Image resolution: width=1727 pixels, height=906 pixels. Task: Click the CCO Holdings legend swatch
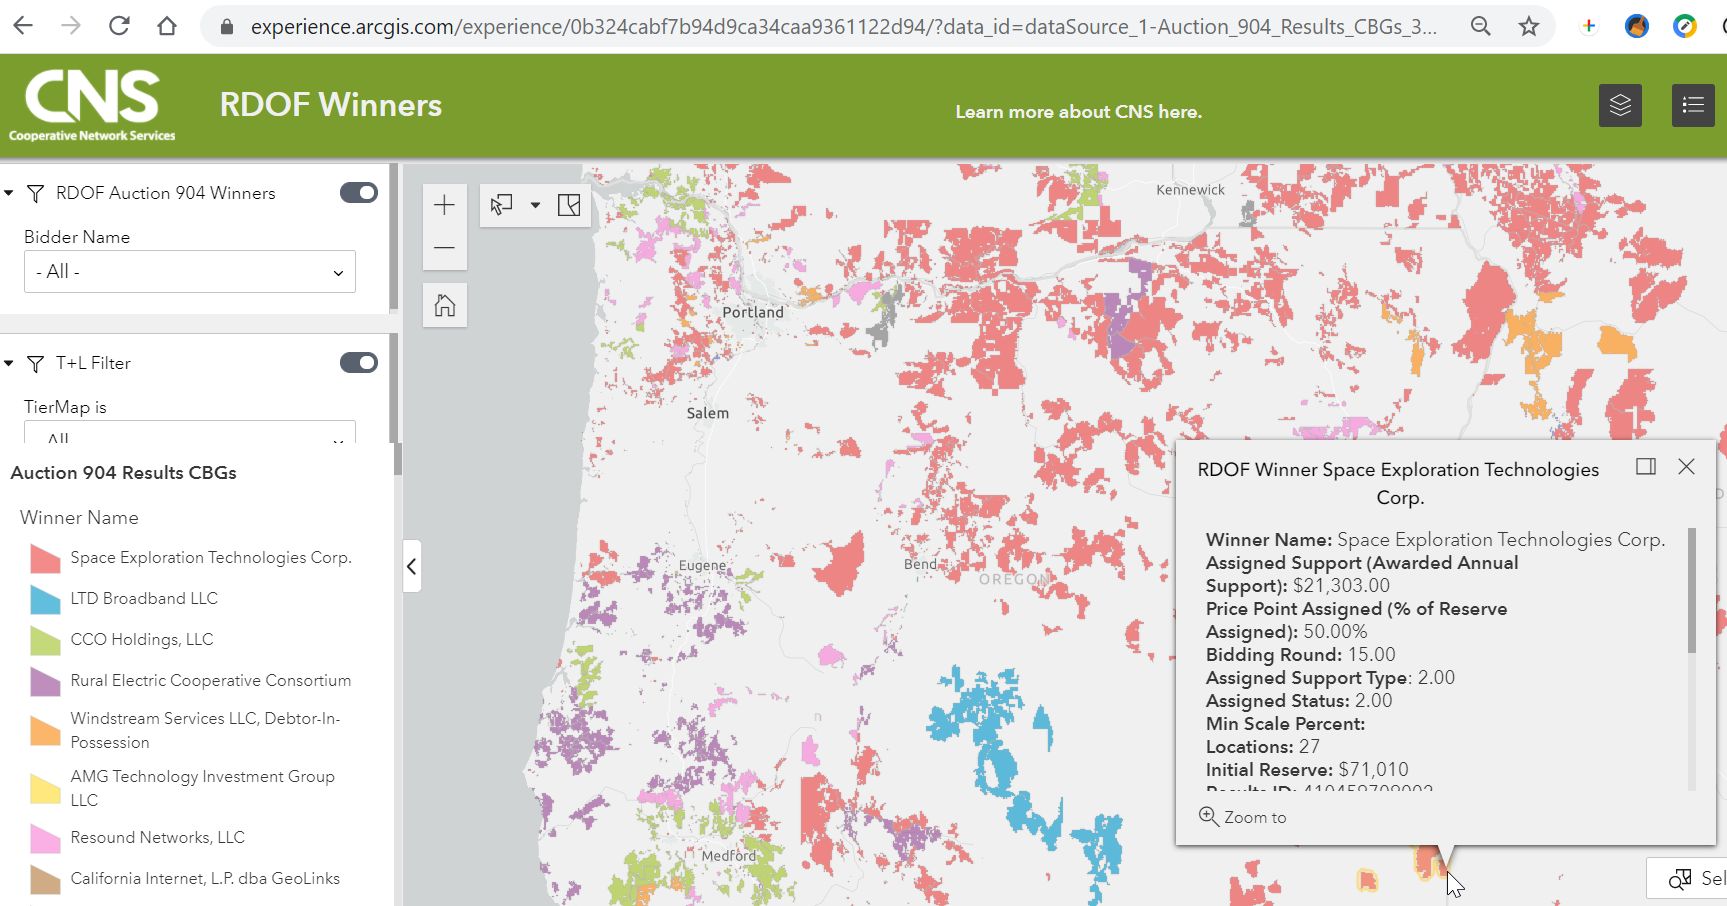(x=45, y=640)
